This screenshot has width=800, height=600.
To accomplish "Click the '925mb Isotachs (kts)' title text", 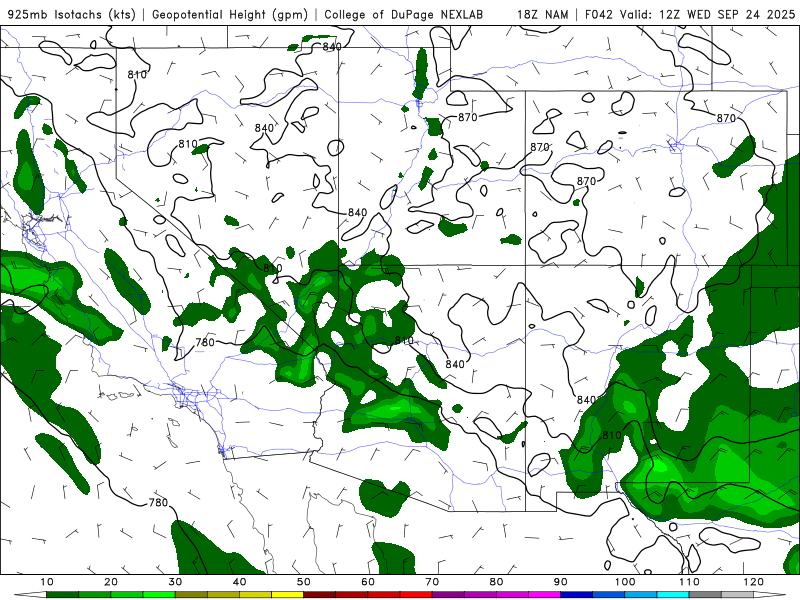I will [x=71, y=14].
